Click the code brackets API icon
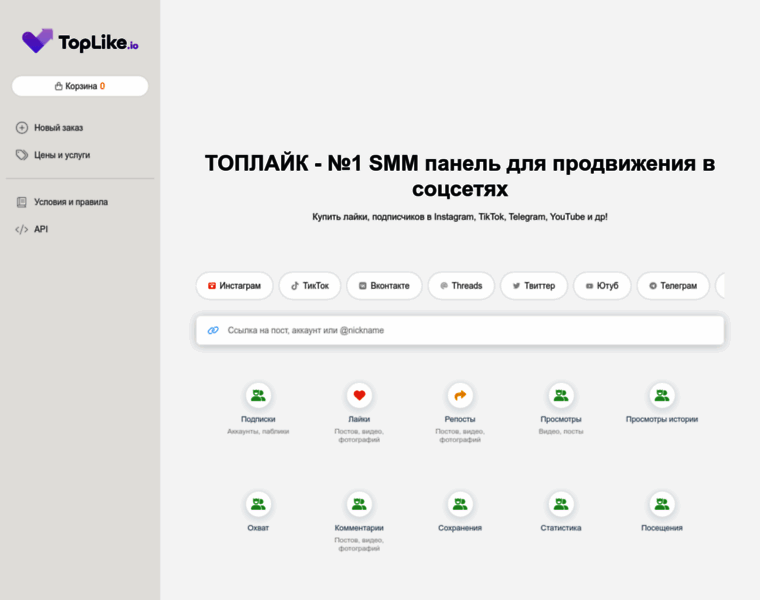Image resolution: width=760 pixels, height=600 pixels. 22,229
